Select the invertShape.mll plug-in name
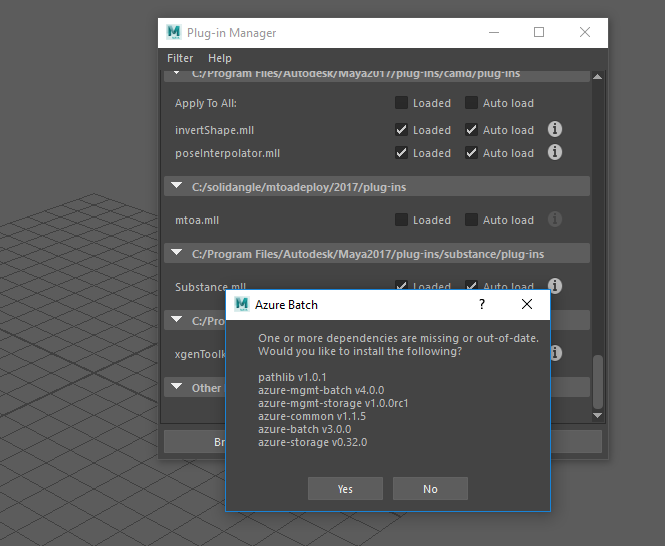 (214, 130)
